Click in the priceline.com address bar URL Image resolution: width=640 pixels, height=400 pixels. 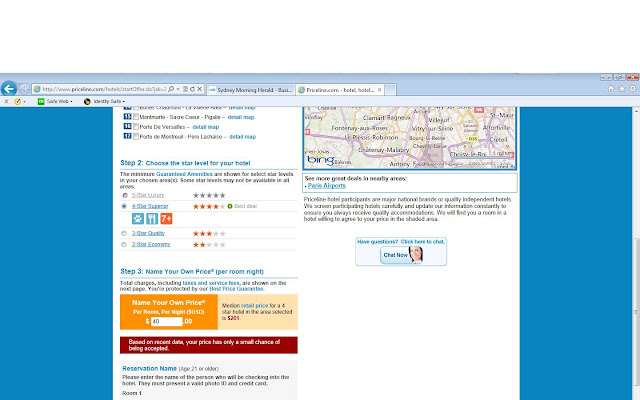pos(104,89)
